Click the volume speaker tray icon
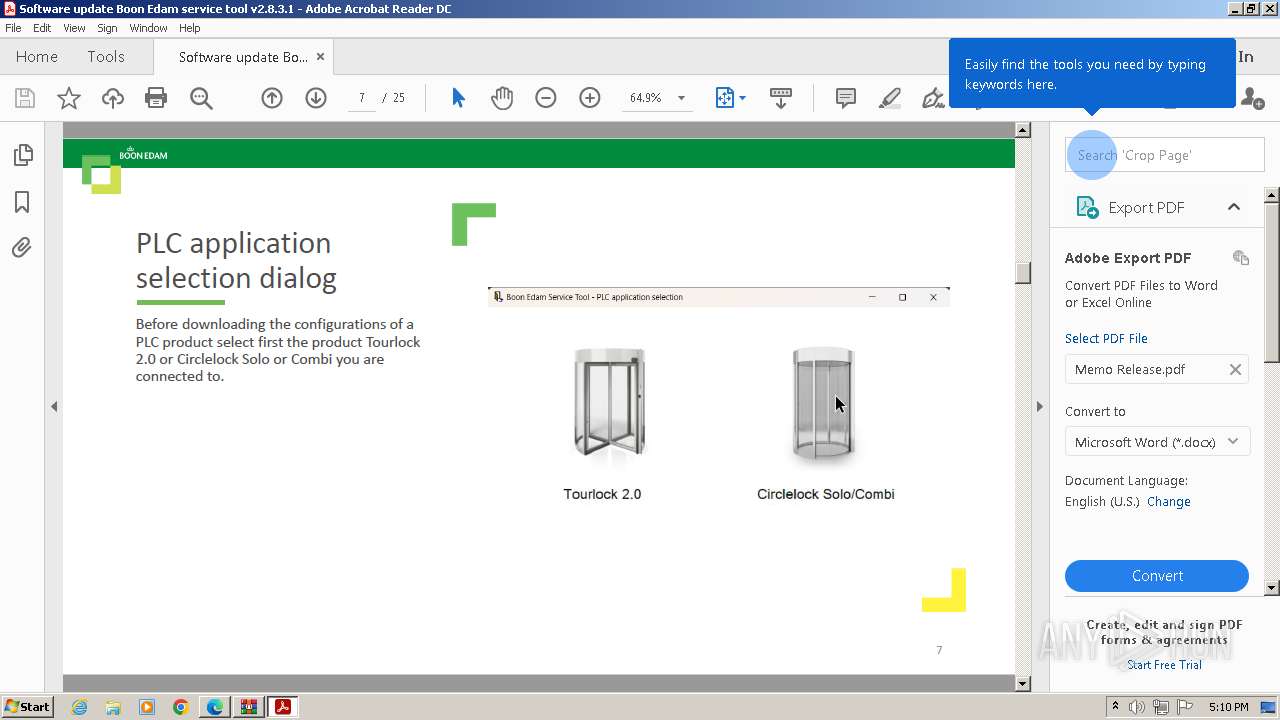Viewport: 1280px width, 720px height. 1137,707
